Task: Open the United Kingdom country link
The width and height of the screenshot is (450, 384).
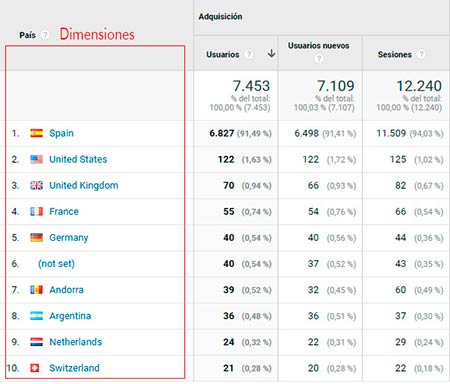Action: 84,185
